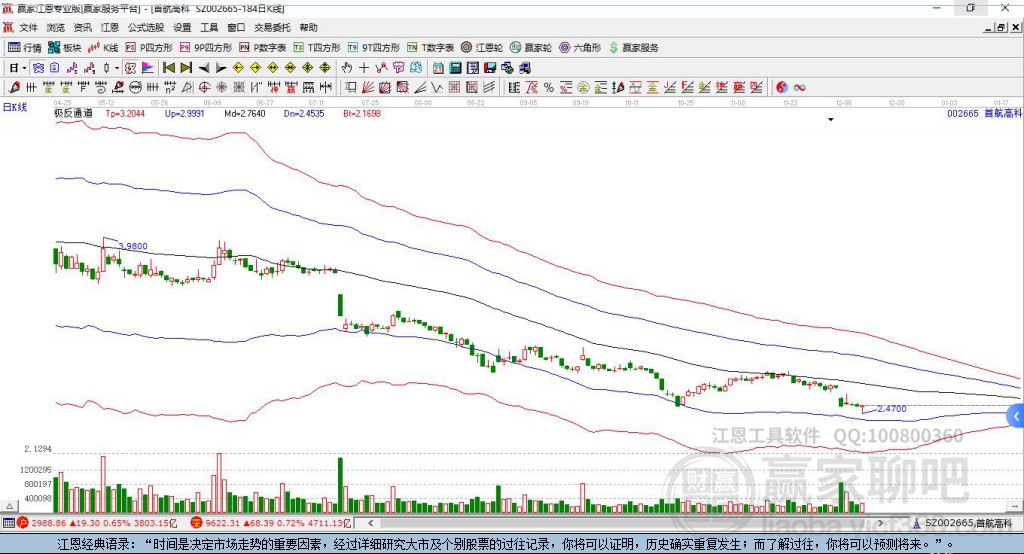Viewport: 1024px width, 554px height.
Task: Click the blue infinity loop icon
Action: coord(799,88)
